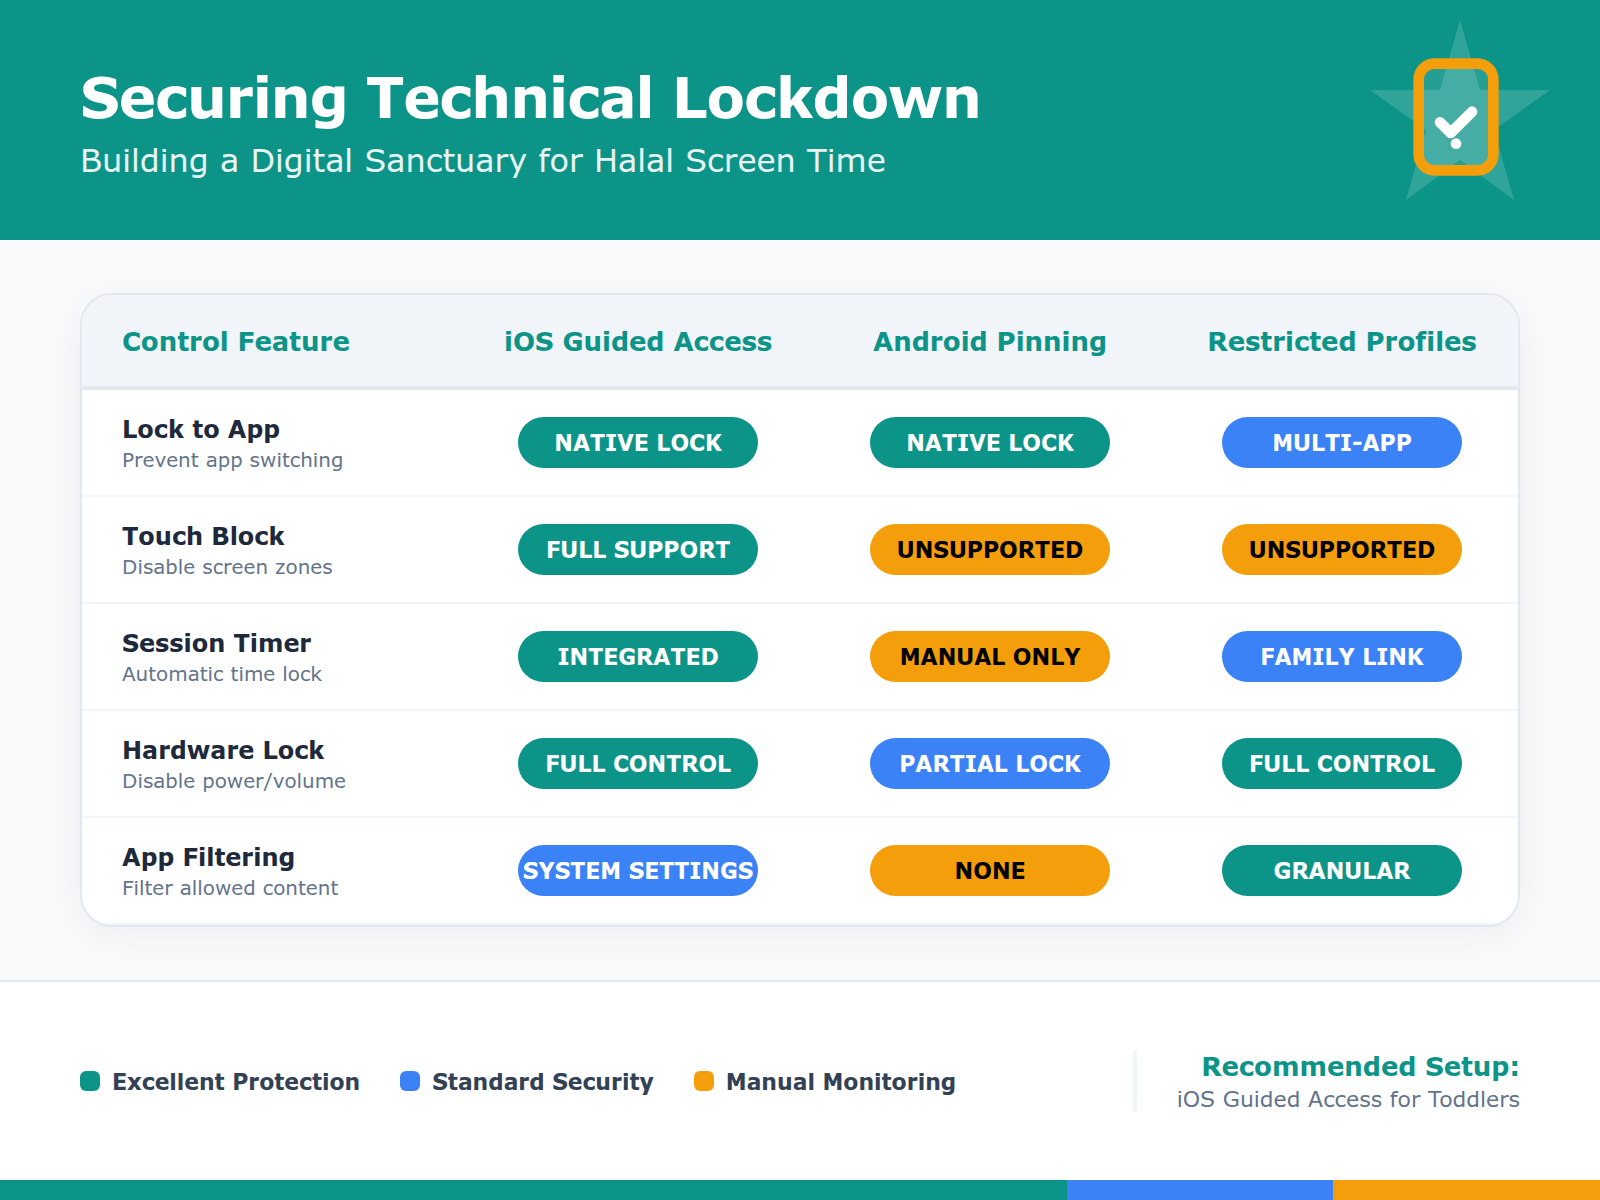The height and width of the screenshot is (1200, 1600).
Task: Click the UNSUPPORTED badge under Android Pinning
Action: click(989, 549)
